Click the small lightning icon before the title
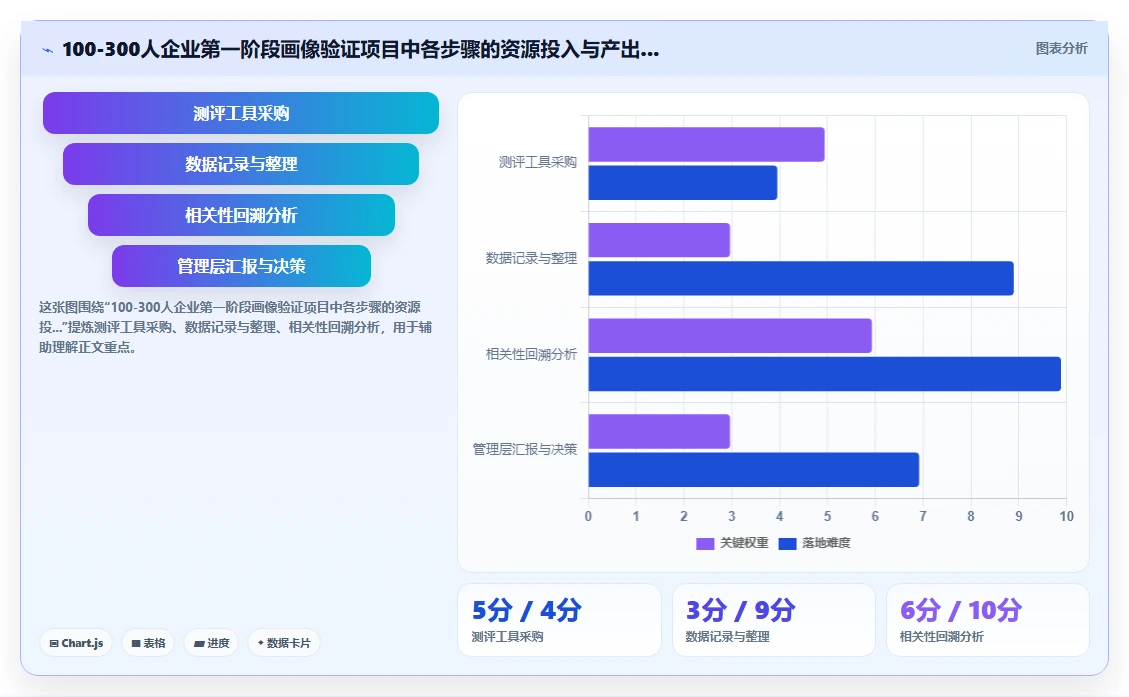1129x697 pixels. coord(48,50)
